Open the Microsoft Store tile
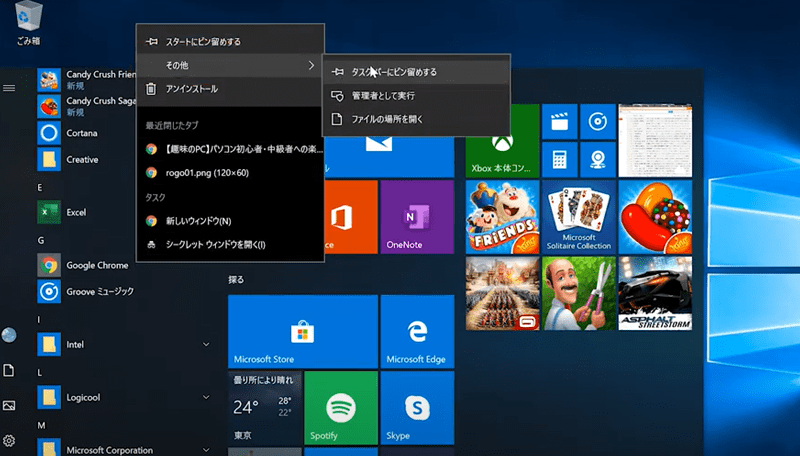Viewport: 800px width, 456px height. click(303, 332)
